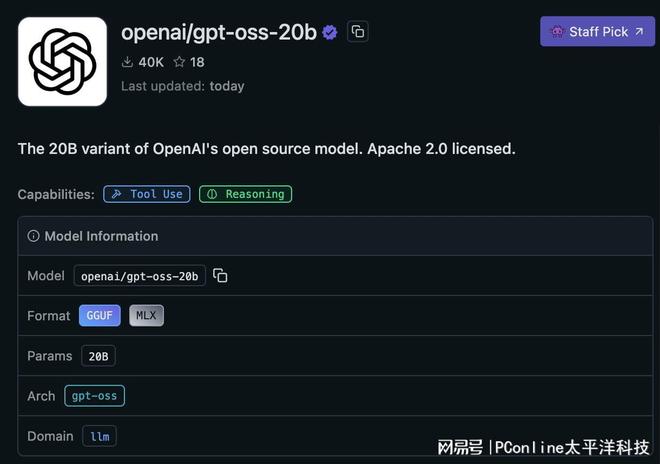The image size is (660, 464).
Task: Copy the model name next to the title
Action: tap(358, 32)
